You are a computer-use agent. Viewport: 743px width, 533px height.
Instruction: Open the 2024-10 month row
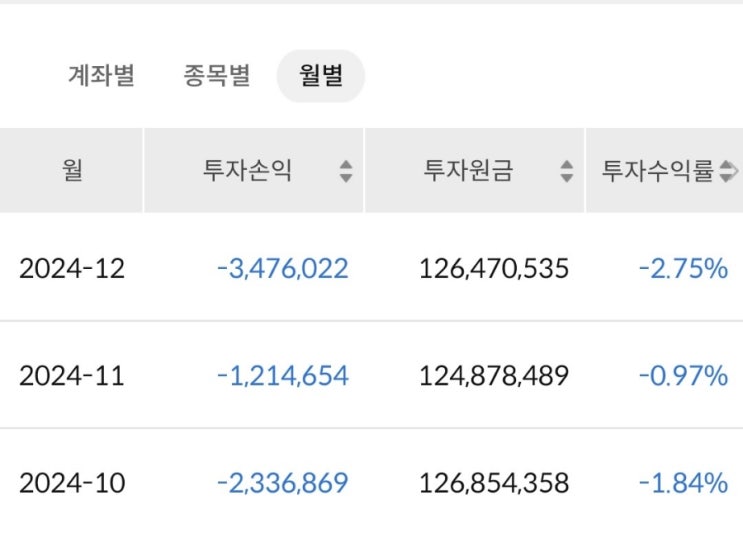tap(72, 483)
